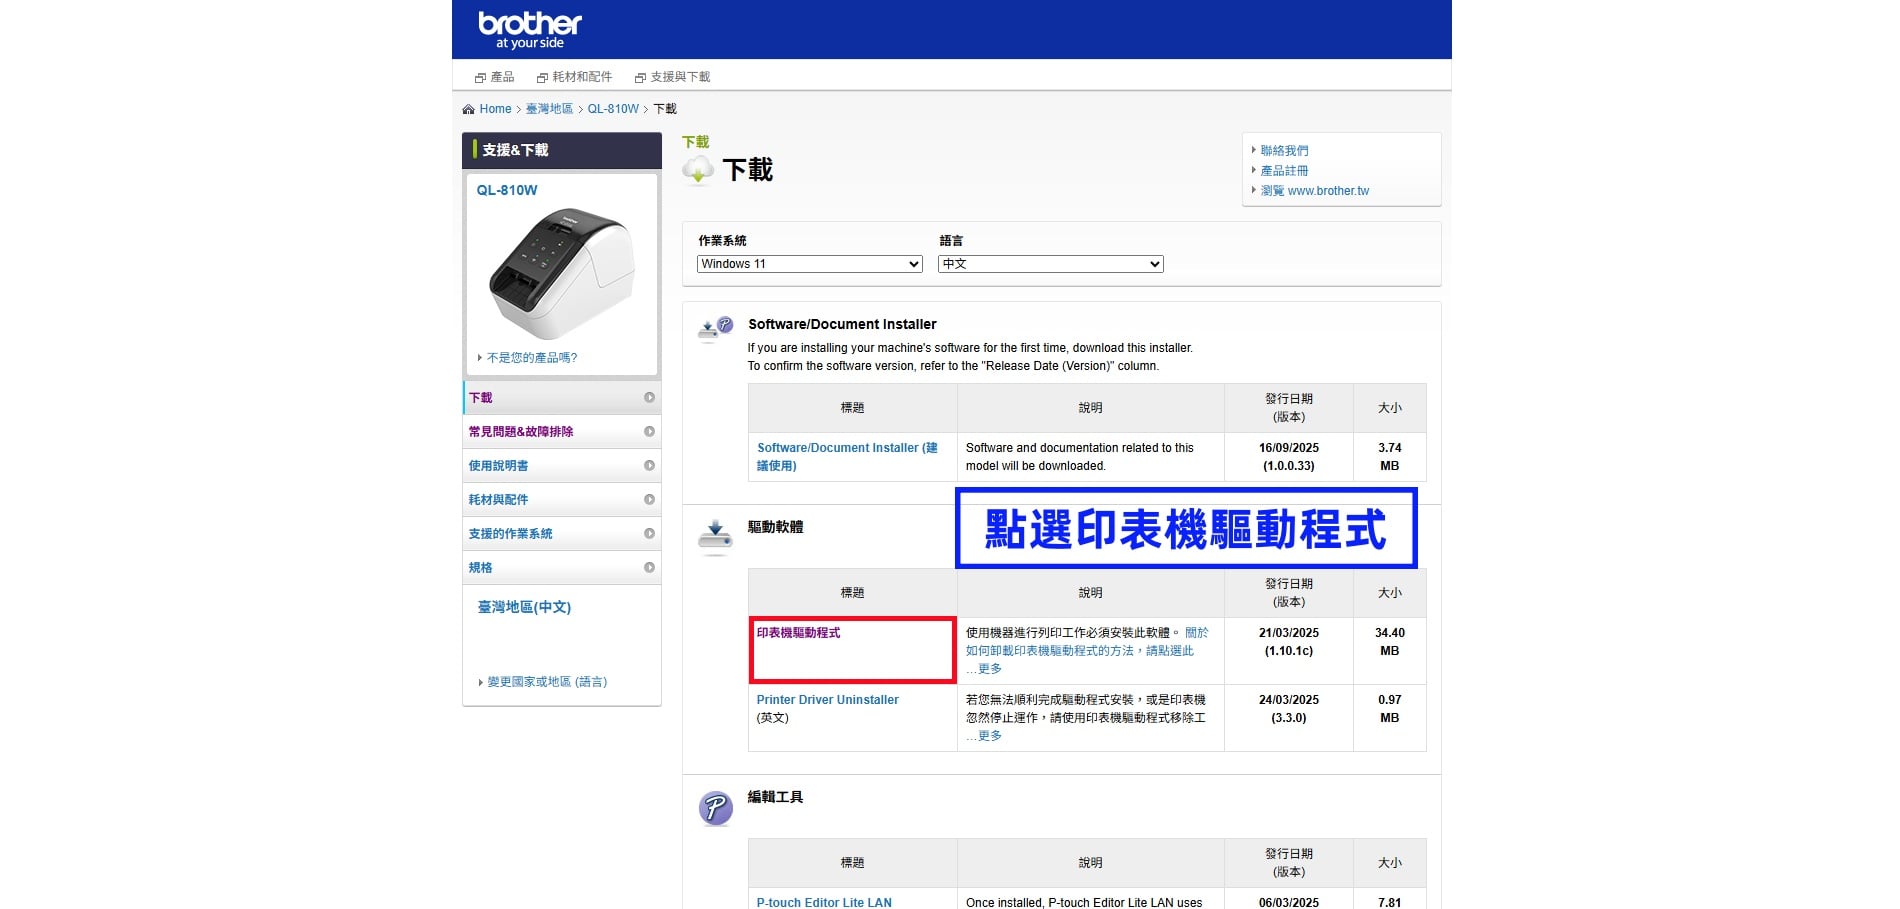Click 不是您的產品嗎? link
This screenshot has width=1900, height=909.
pyautogui.click(x=532, y=358)
